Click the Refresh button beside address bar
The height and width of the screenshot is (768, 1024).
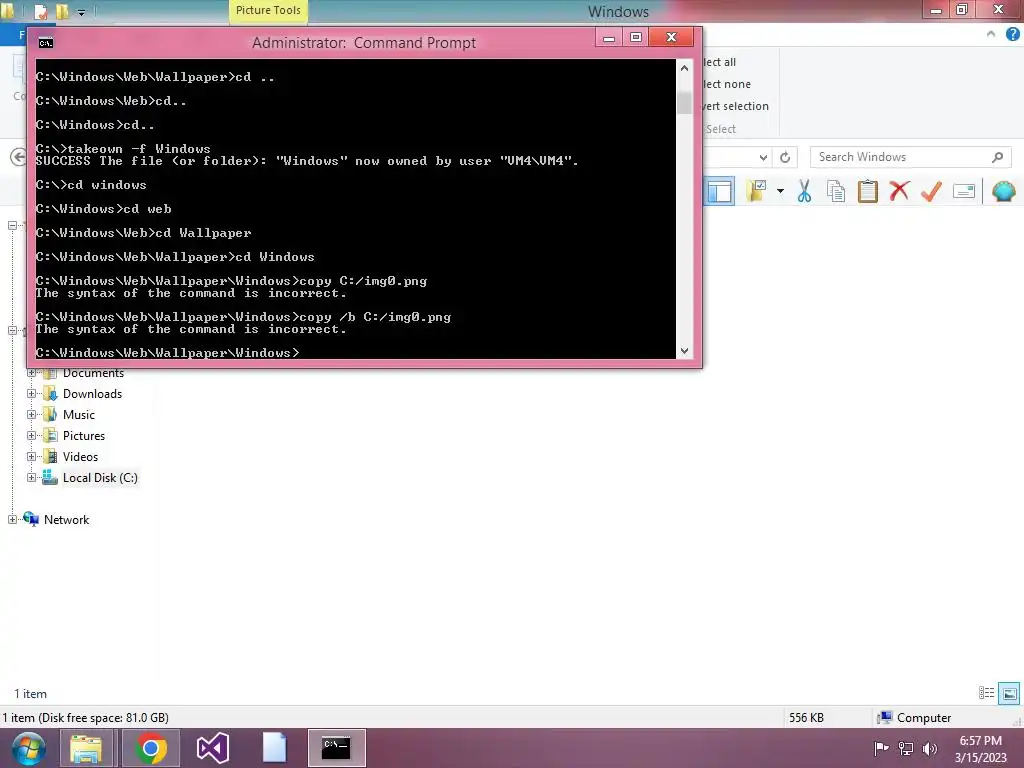tap(785, 157)
